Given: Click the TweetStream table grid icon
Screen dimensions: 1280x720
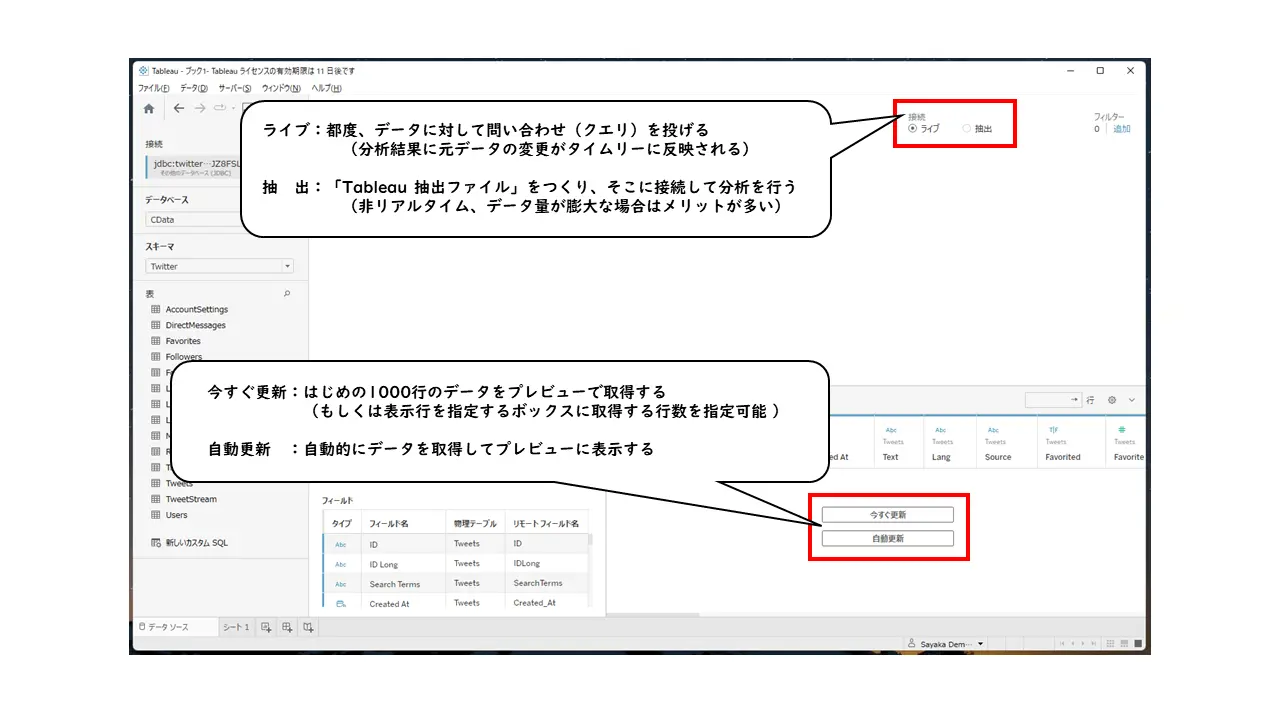Looking at the screenshot, I should tap(156, 499).
